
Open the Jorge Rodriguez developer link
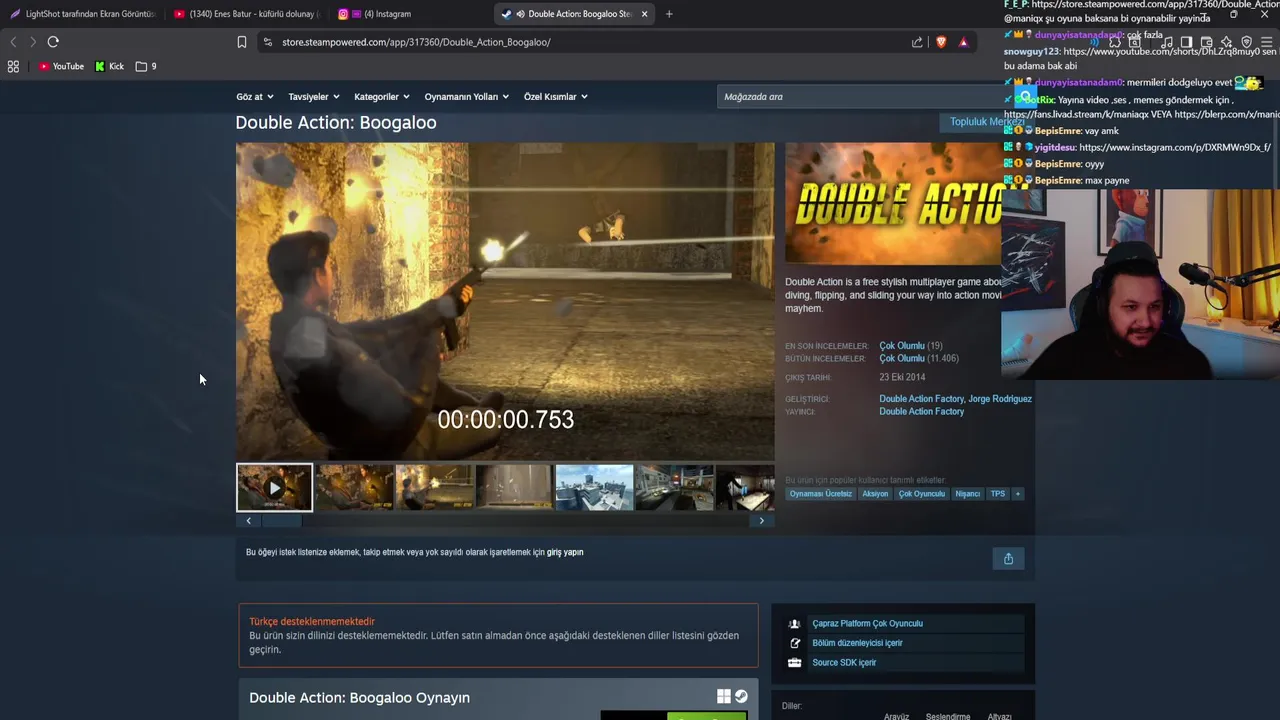coord(1000,399)
